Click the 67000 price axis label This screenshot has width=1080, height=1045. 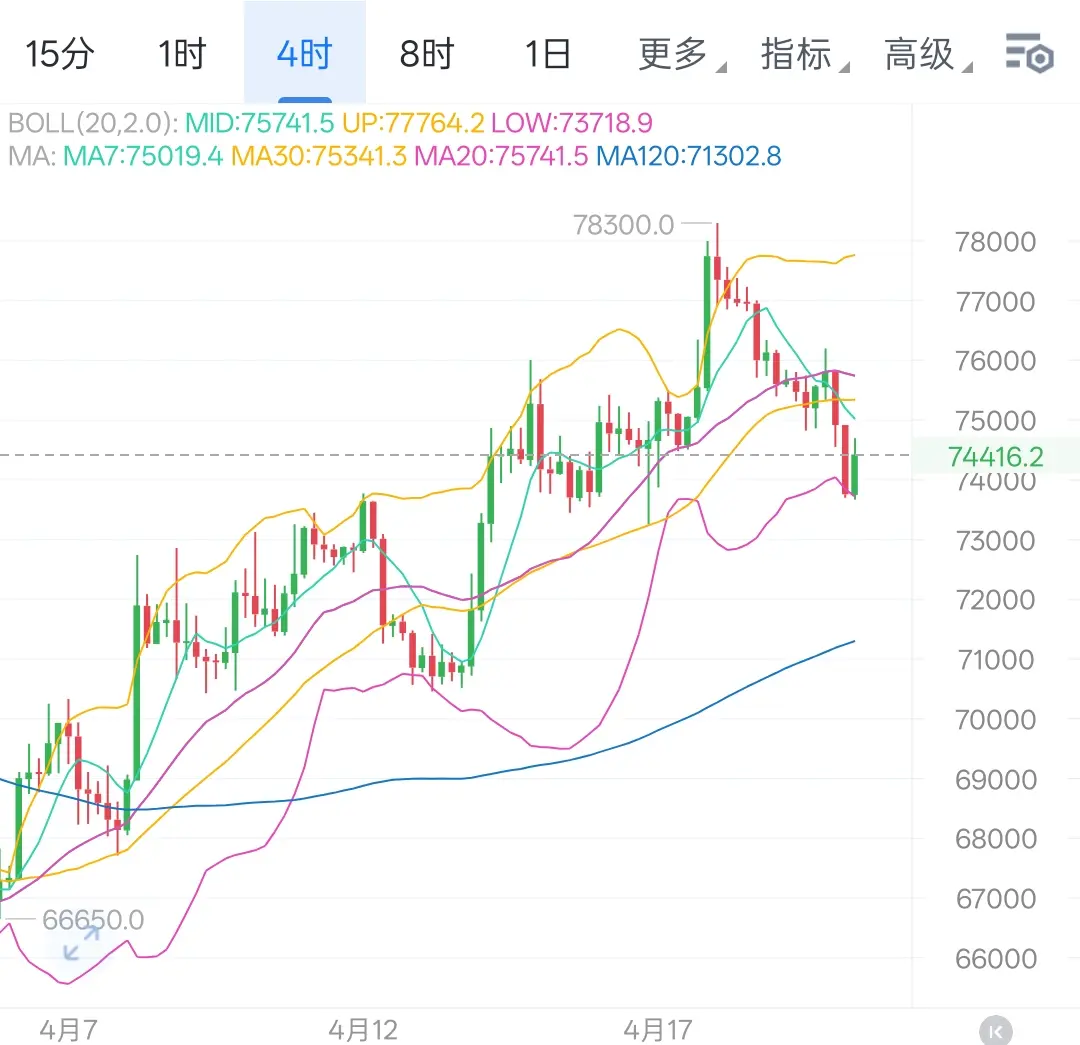point(995,899)
